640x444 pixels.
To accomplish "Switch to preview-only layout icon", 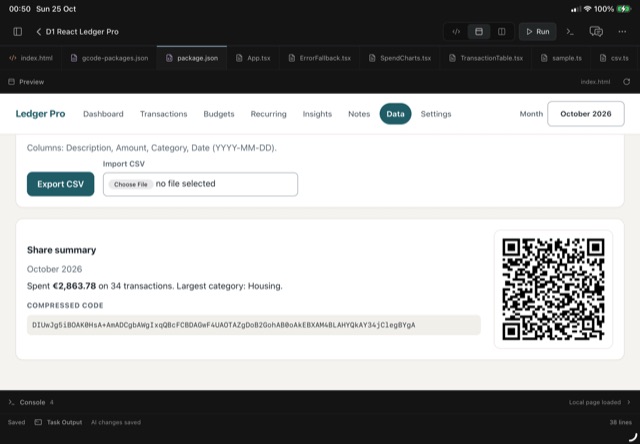I will pyautogui.click(x=479, y=32).
